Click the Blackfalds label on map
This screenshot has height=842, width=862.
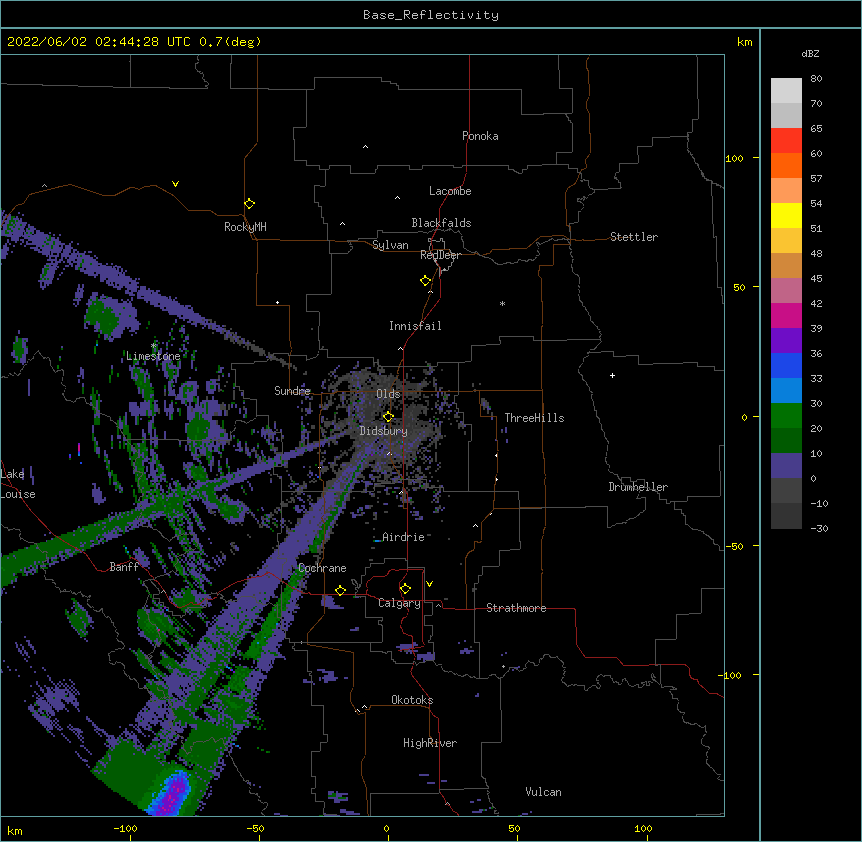pyautogui.click(x=441, y=223)
